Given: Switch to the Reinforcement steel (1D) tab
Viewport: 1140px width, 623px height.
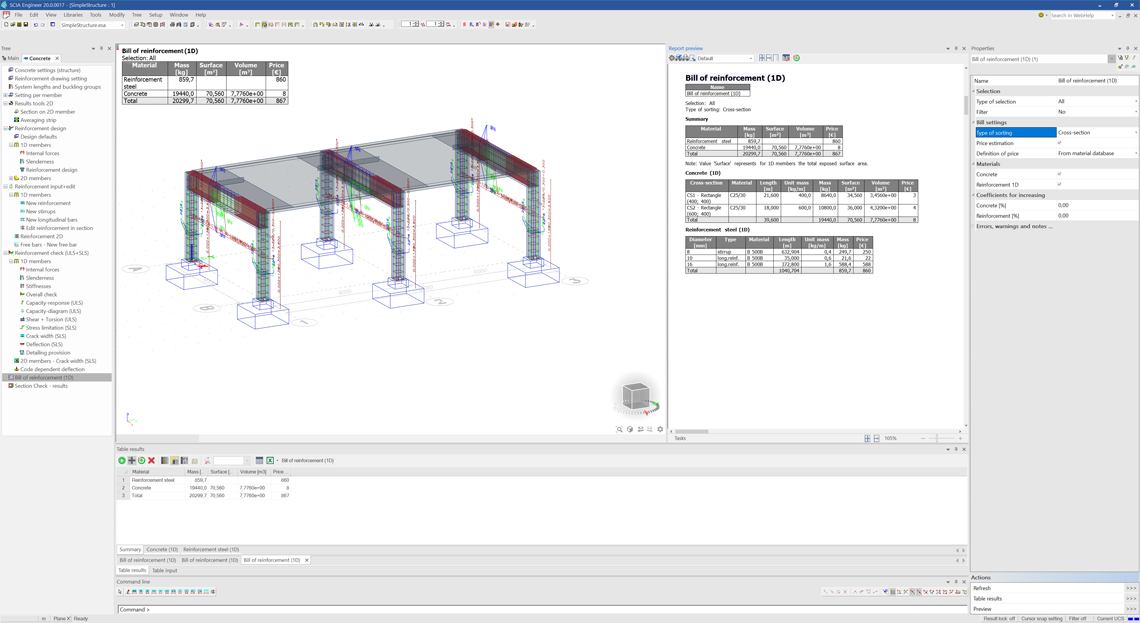Looking at the screenshot, I should tap(211, 550).
